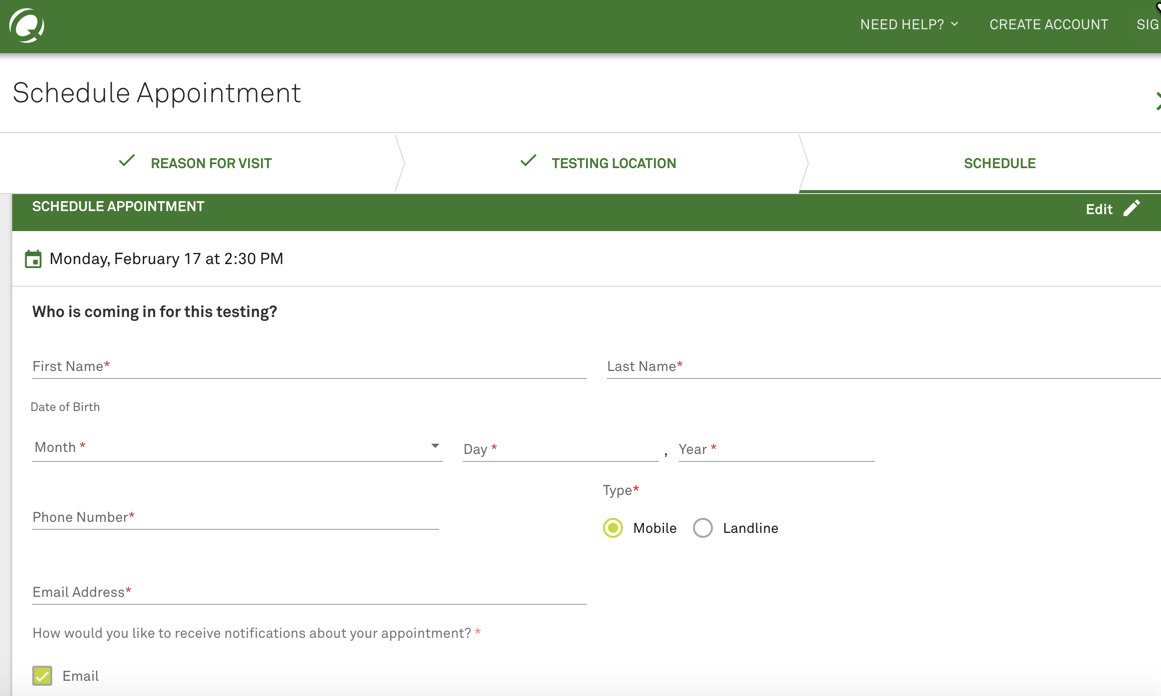This screenshot has height=696, width=1161.
Task: Click the Create Account link
Action: point(1048,24)
